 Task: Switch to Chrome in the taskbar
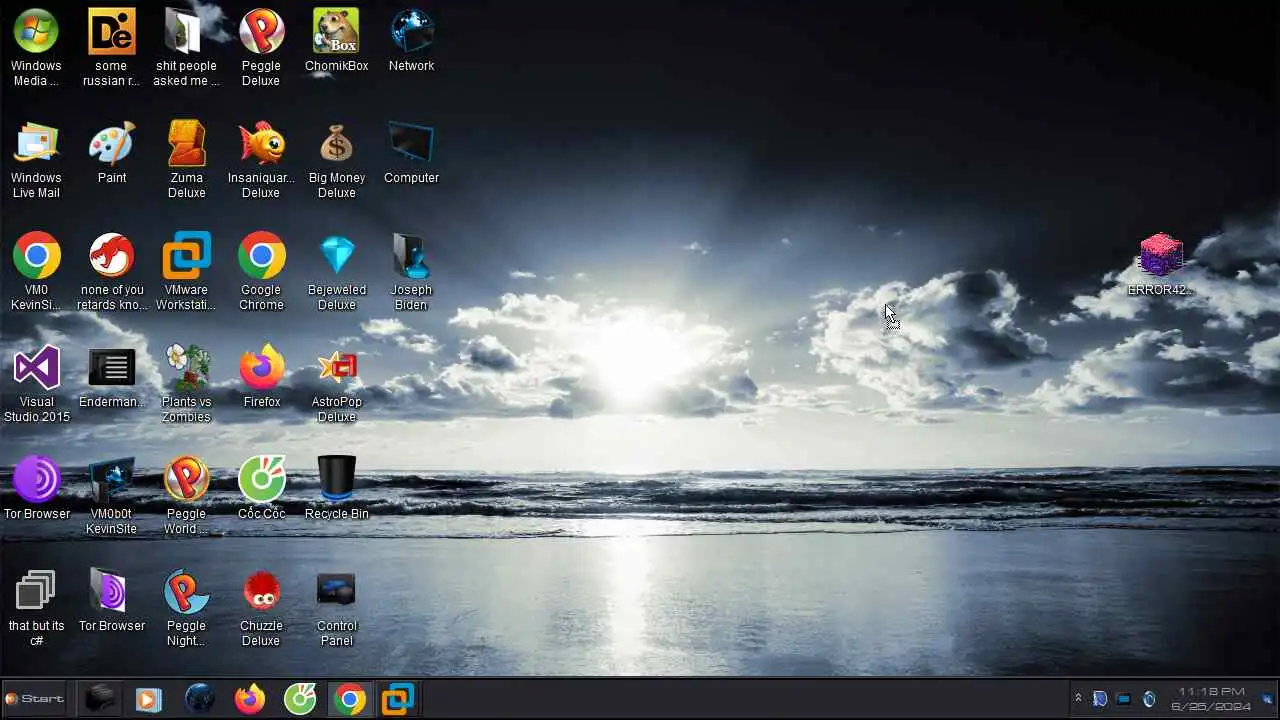pyautogui.click(x=349, y=699)
